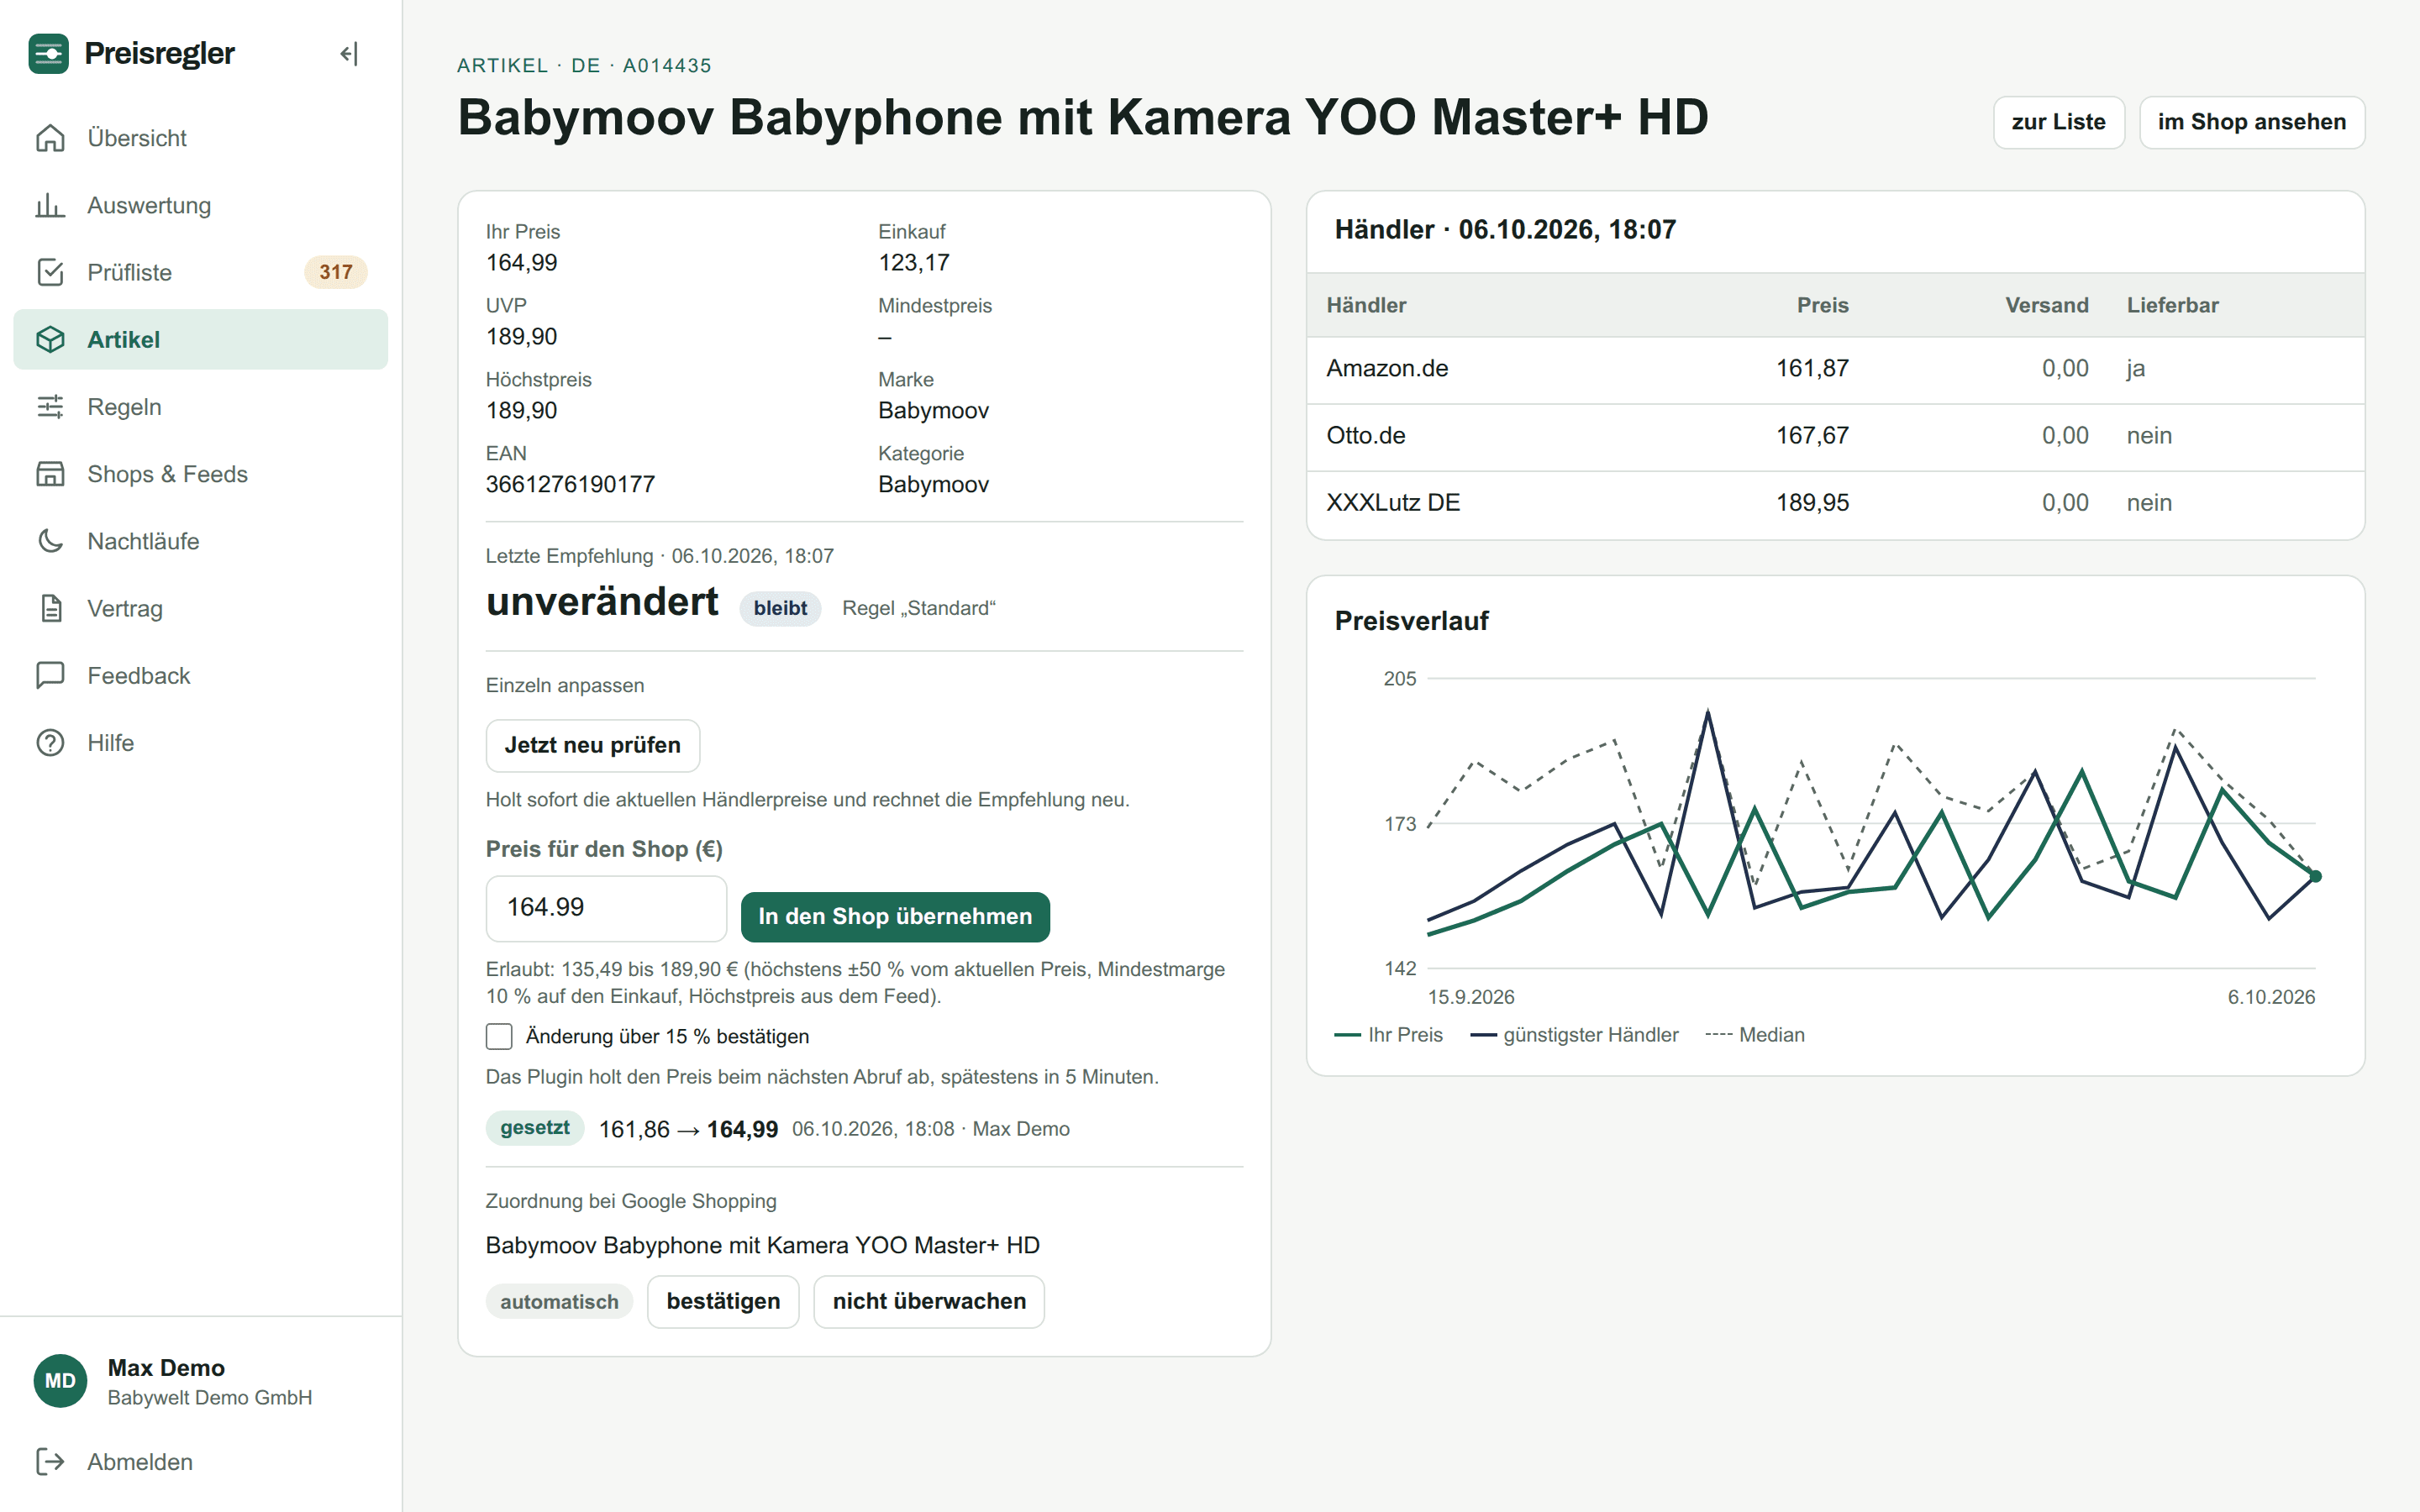The width and height of the screenshot is (2420, 1512).
Task: Click the Preis column header
Action: coord(1822,305)
